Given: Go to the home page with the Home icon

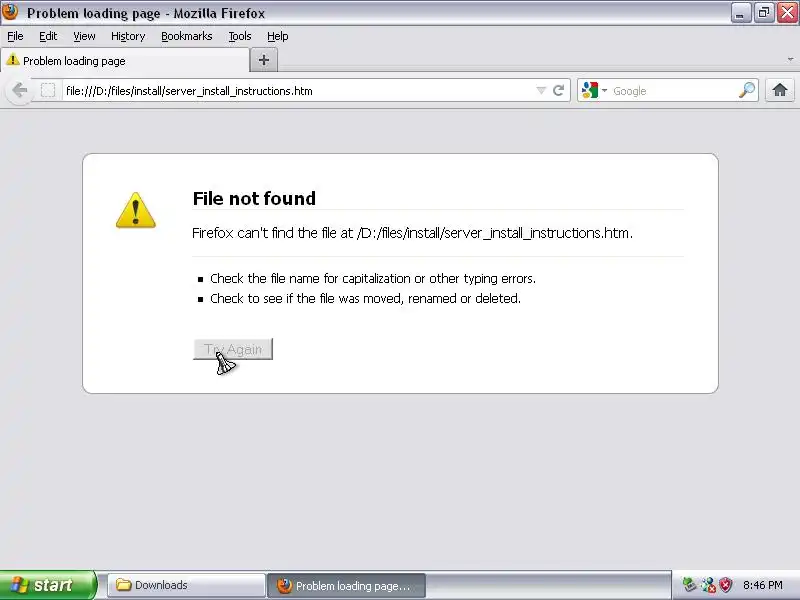Looking at the screenshot, I should [779, 90].
